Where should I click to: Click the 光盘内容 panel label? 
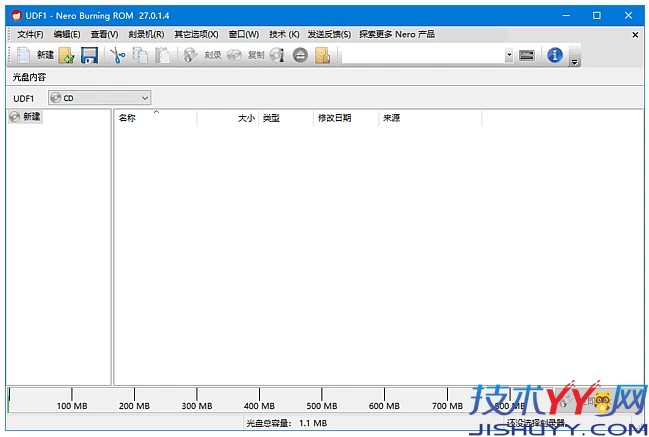tap(29, 77)
